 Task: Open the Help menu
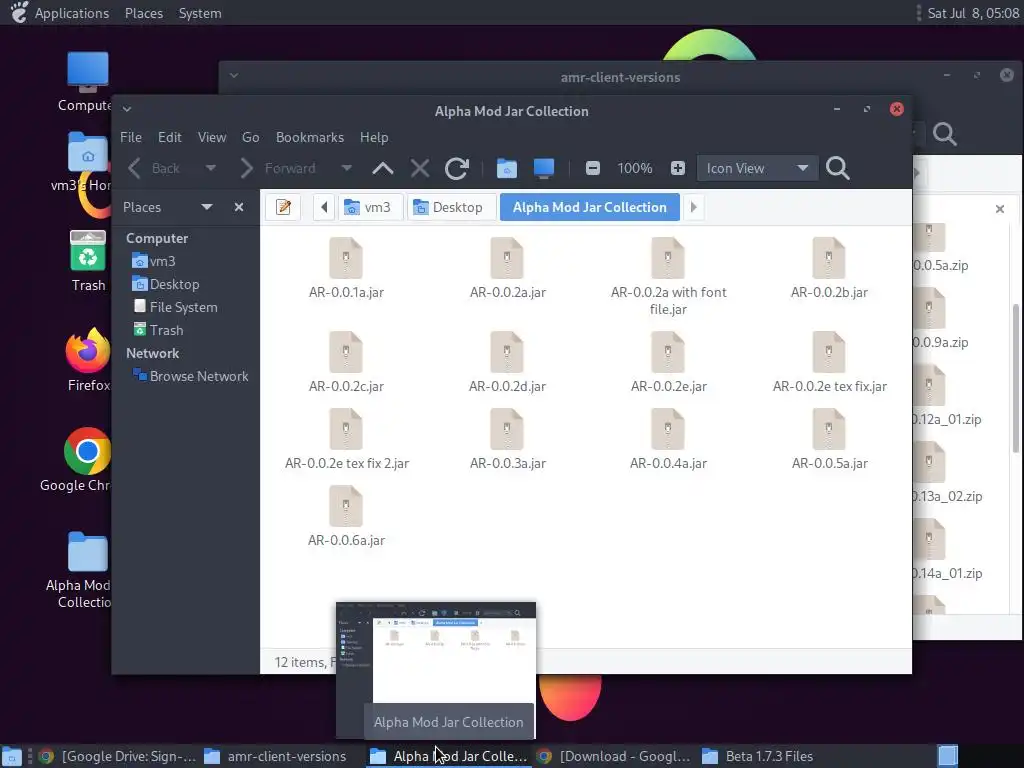[x=374, y=137]
